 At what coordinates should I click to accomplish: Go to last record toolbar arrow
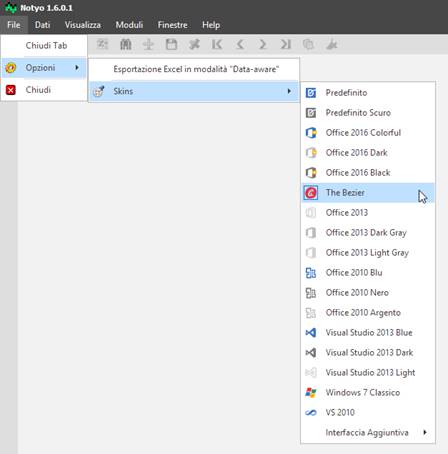point(286,44)
